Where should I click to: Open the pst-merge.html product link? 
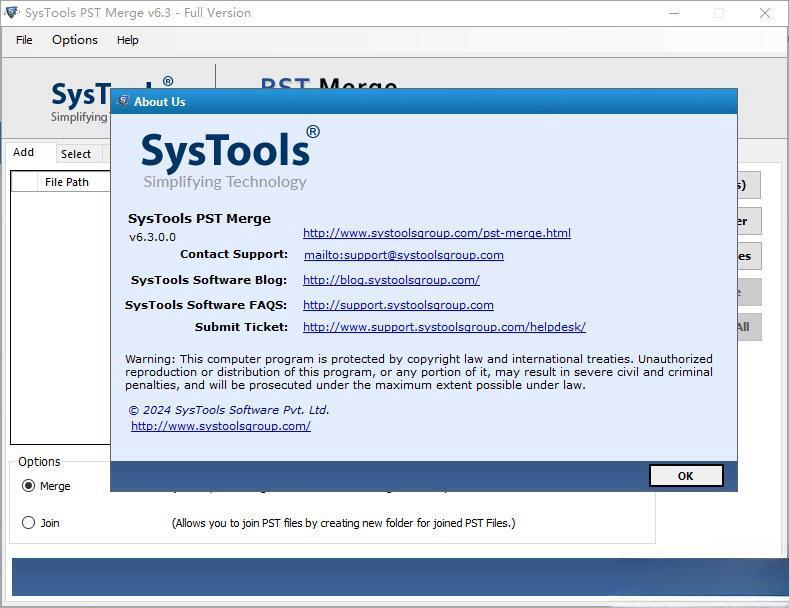[x=437, y=233]
